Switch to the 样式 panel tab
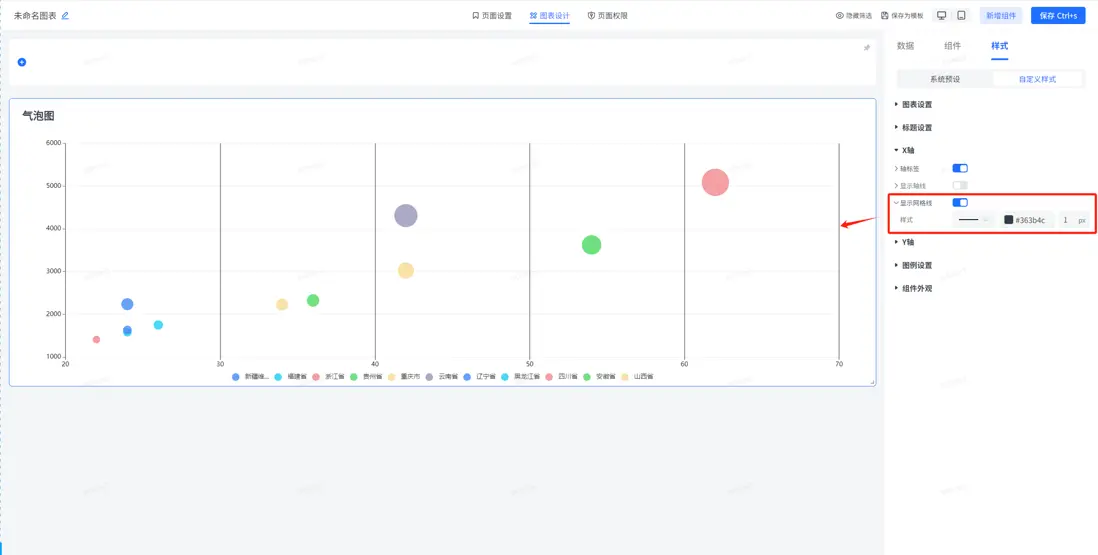The image size is (1098, 555). (x=999, y=46)
